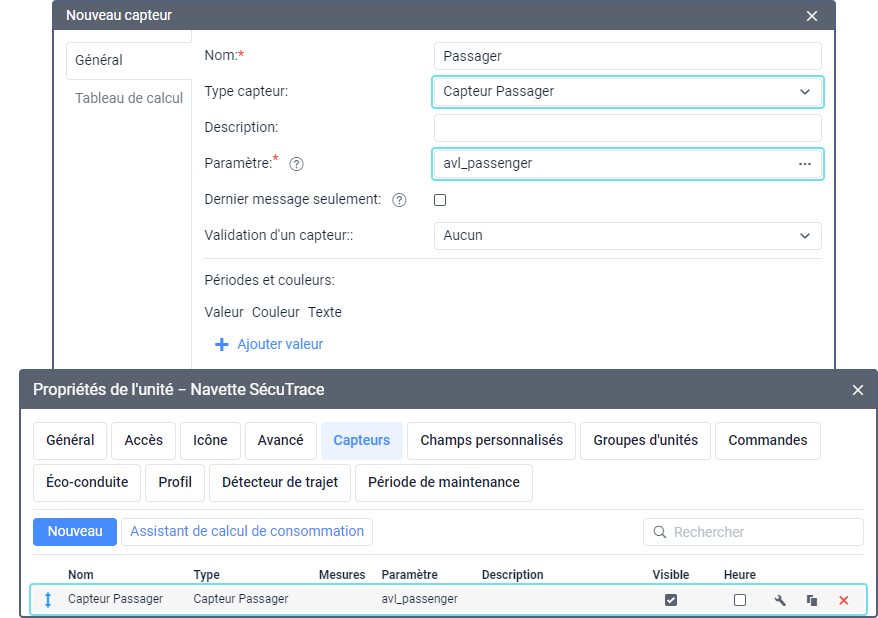The height and width of the screenshot is (618, 878).
Task: Open the Champs personnalisés tab
Action: (491, 440)
